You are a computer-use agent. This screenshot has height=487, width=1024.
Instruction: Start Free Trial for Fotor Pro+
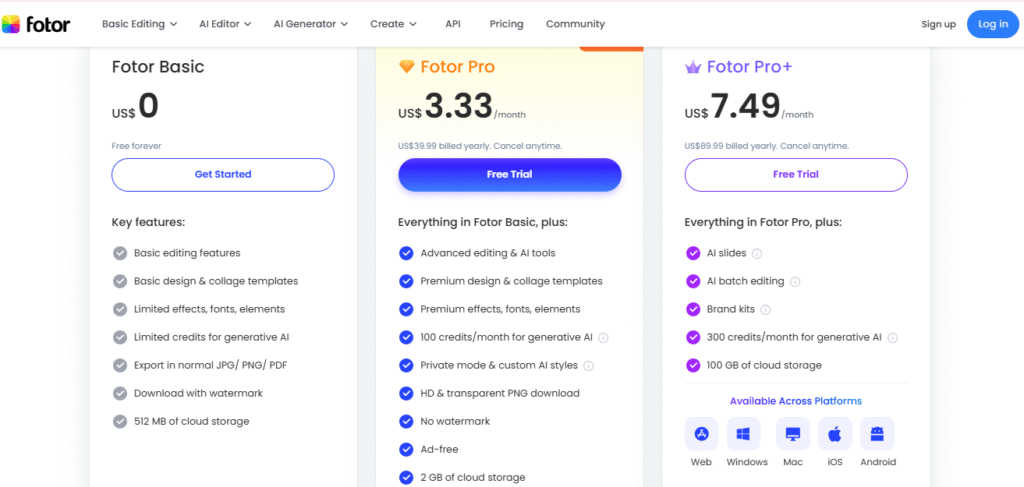795,175
